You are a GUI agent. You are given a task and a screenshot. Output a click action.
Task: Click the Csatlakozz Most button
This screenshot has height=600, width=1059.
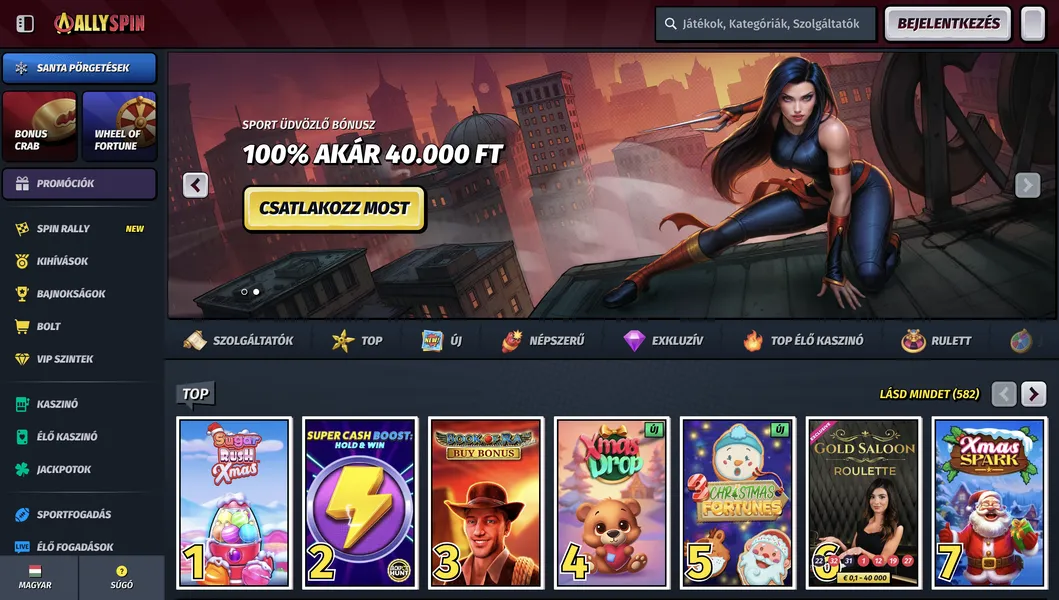coord(334,208)
